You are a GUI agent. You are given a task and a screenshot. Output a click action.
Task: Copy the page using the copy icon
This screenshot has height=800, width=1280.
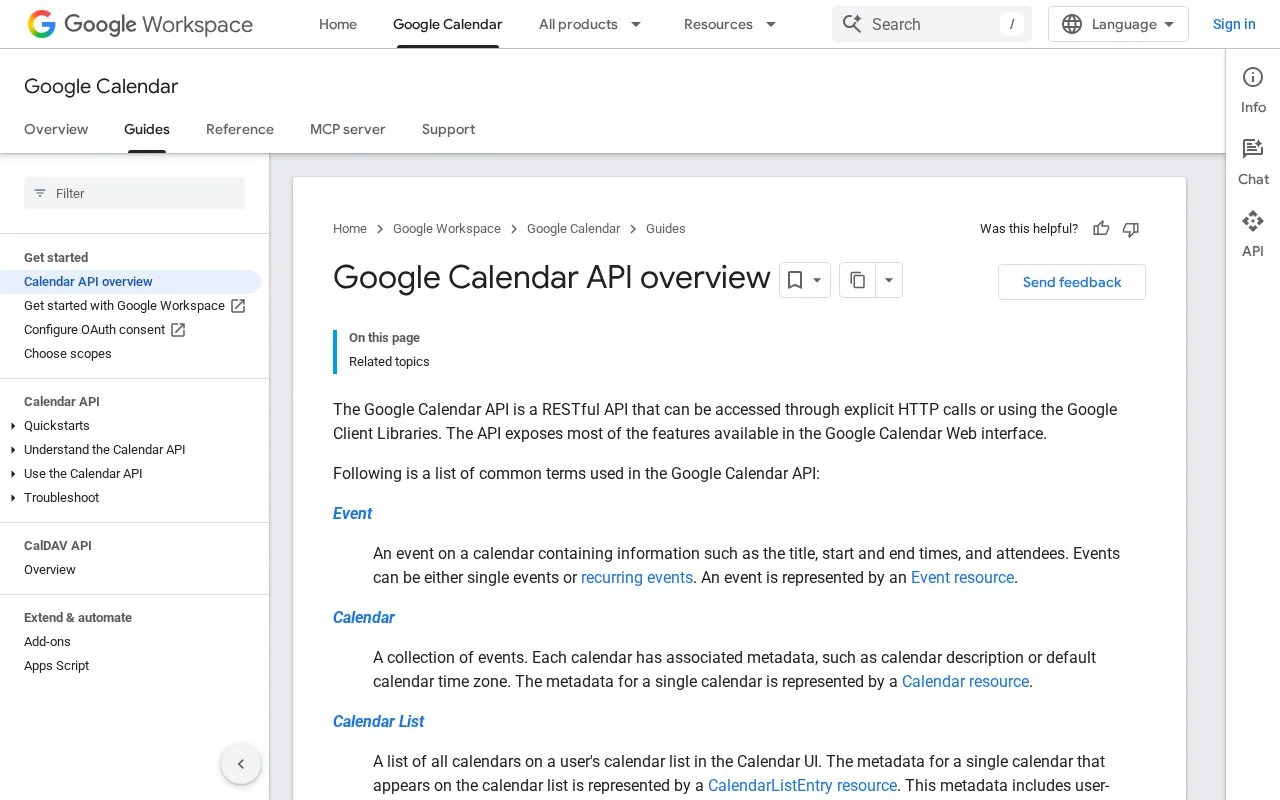click(858, 280)
